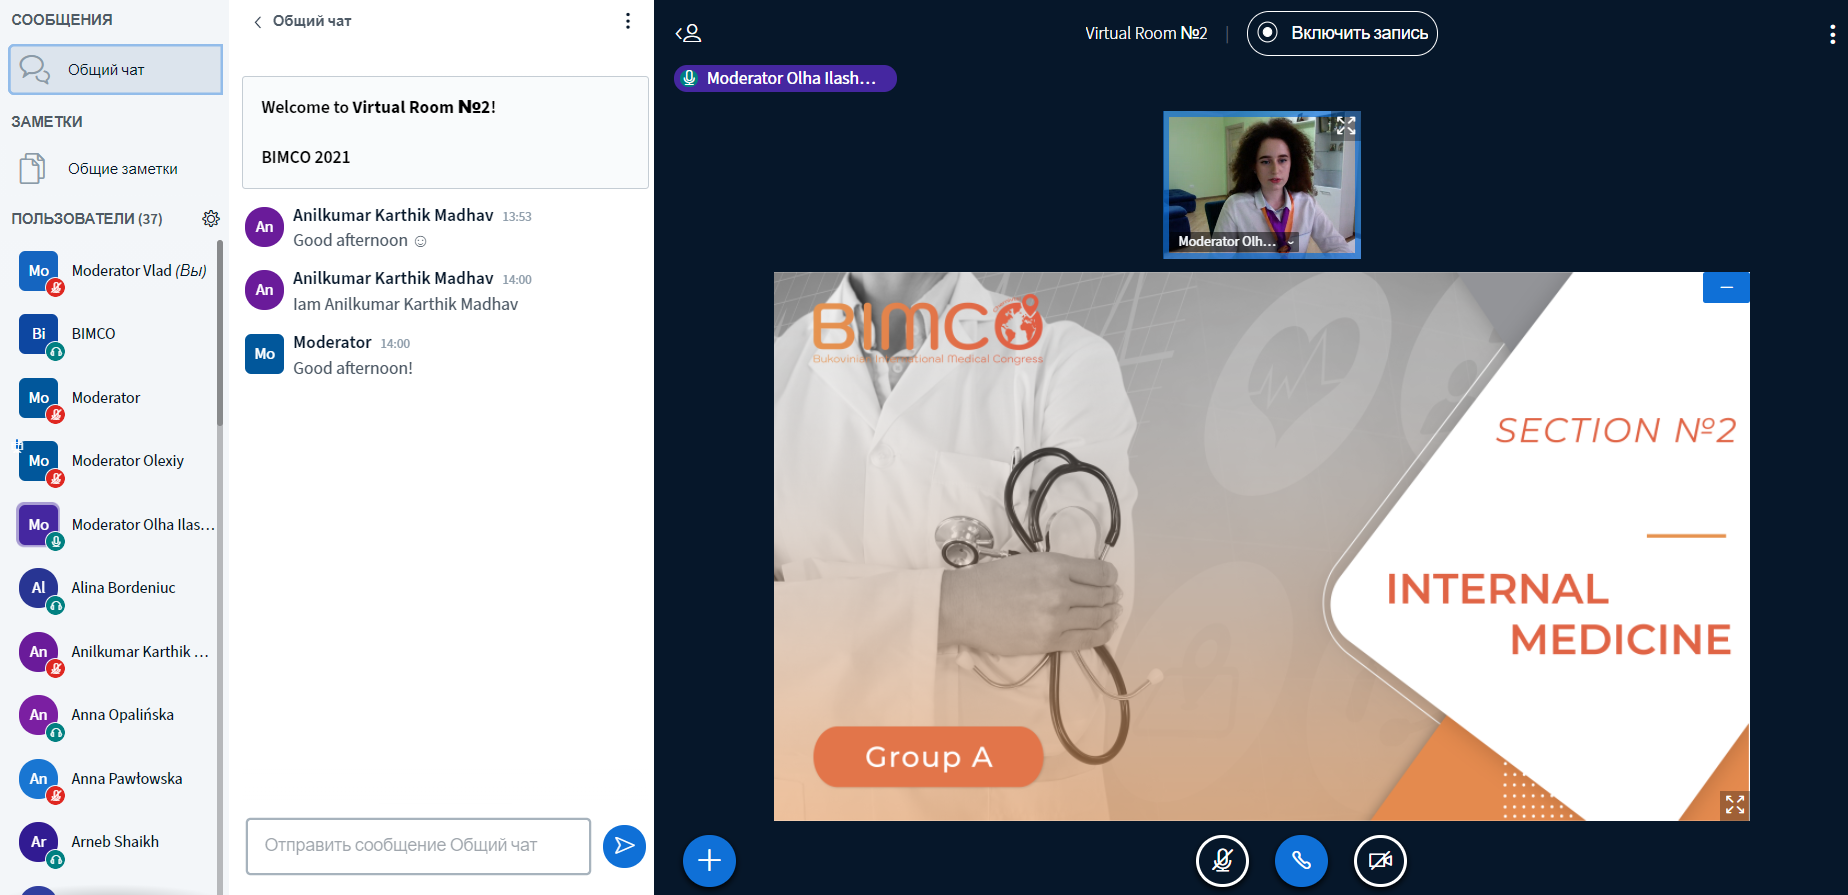Open Общие заметки shared notes
1848x895 pixels.
click(115, 169)
